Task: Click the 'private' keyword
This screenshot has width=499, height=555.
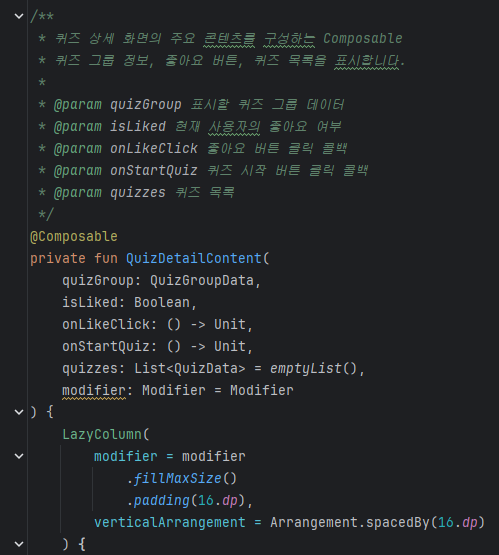Action: tap(58, 258)
